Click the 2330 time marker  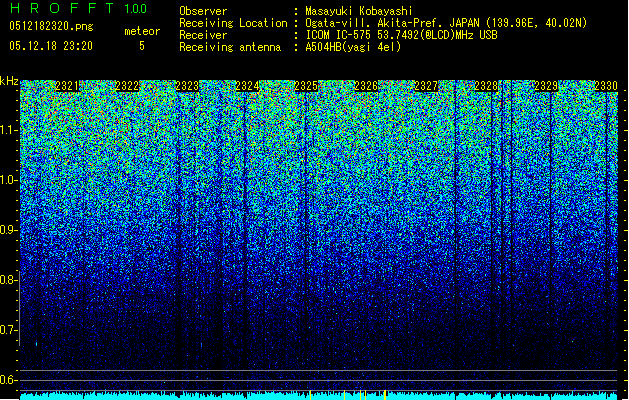(606, 86)
